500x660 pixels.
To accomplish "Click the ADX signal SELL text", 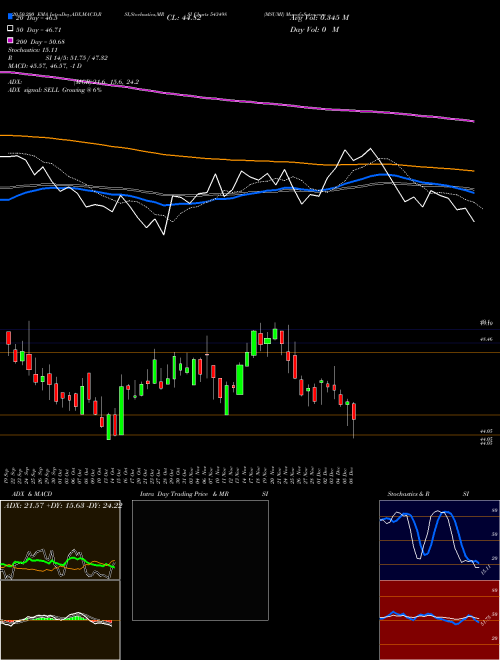I will [x=55, y=90].
